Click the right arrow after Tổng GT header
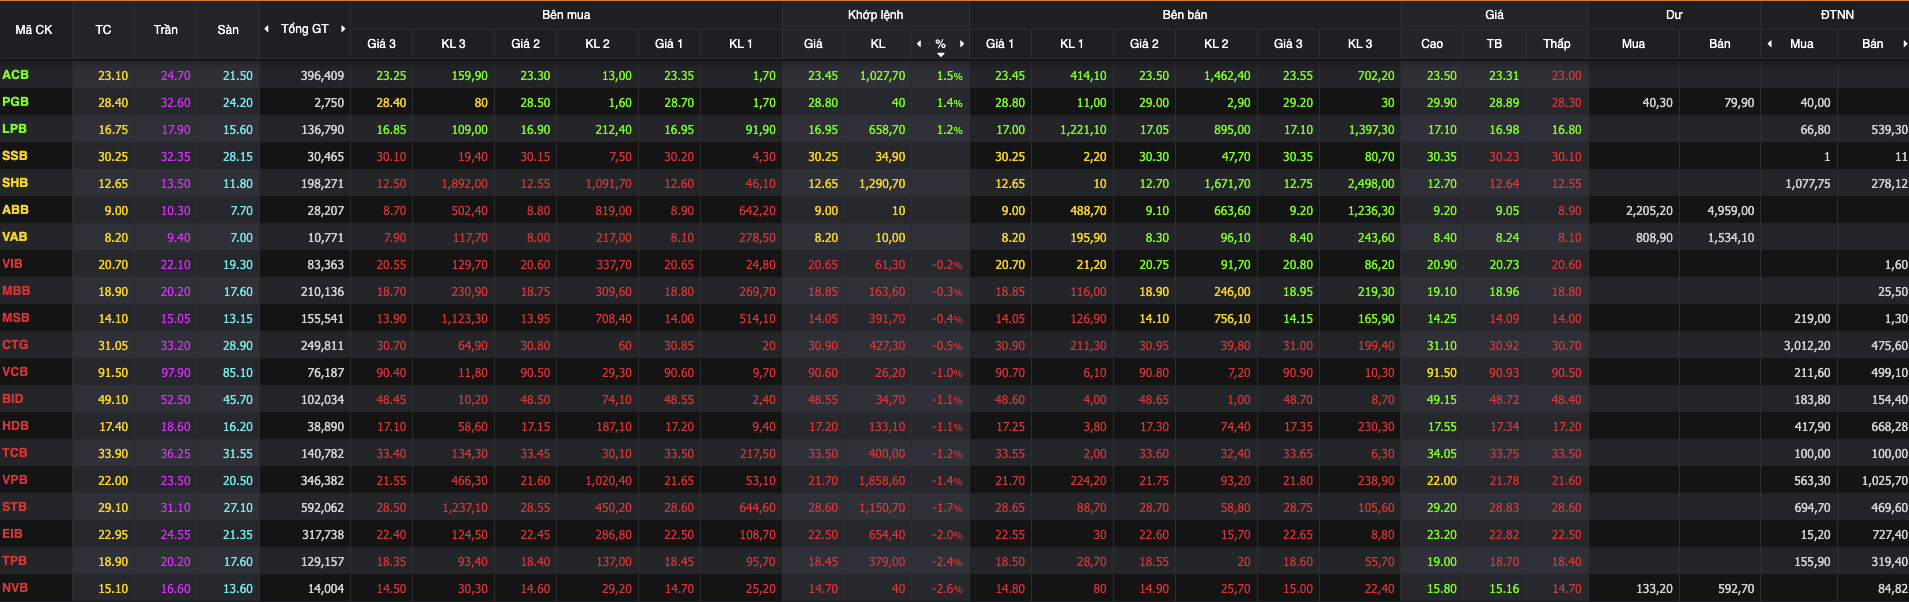1909x602 pixels. pos(343,29)
